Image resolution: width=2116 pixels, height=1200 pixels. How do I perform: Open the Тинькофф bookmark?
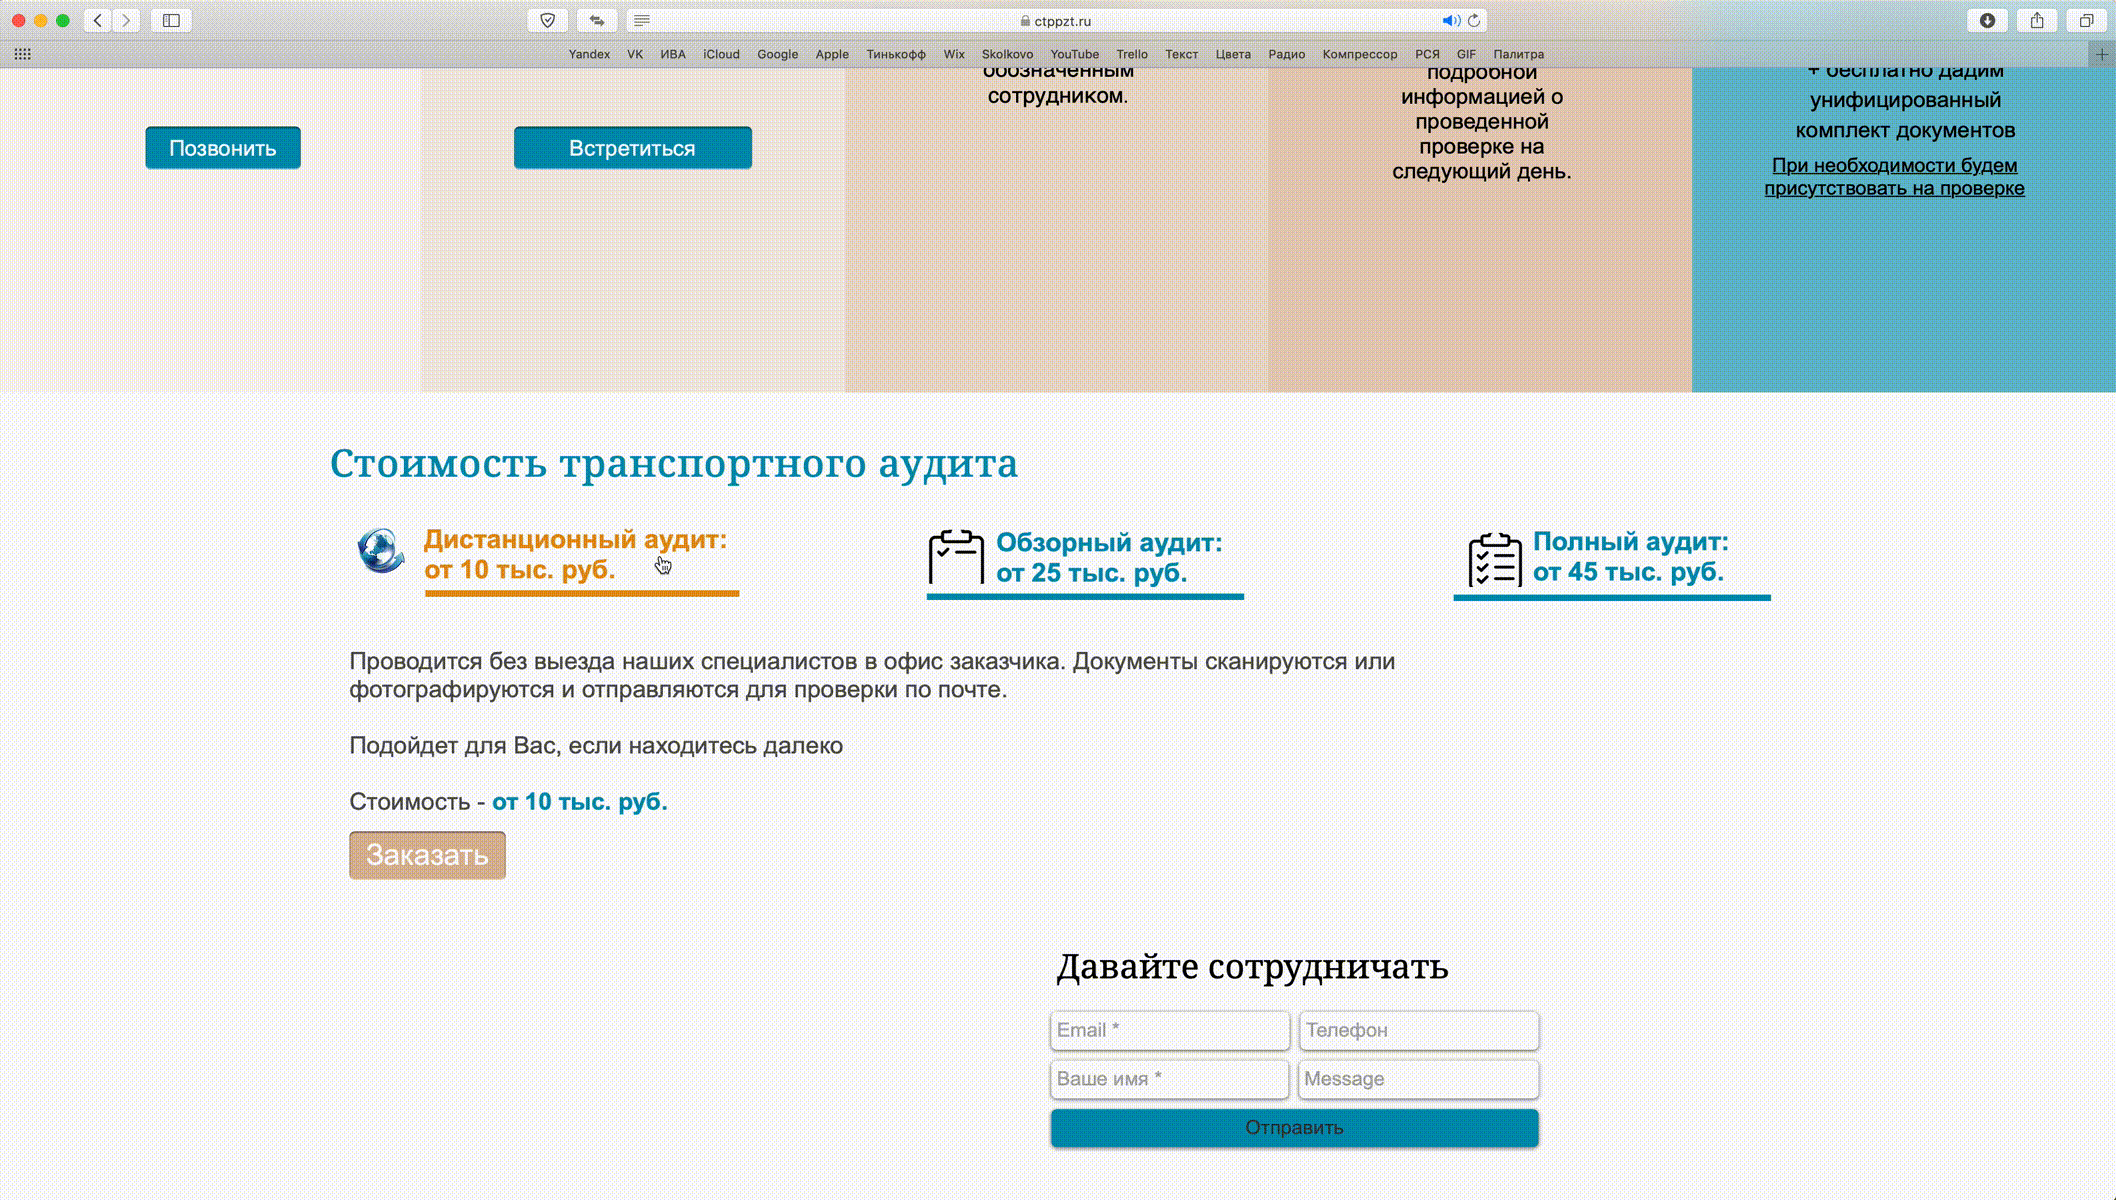pyautogui.click(x=896, y=54)
